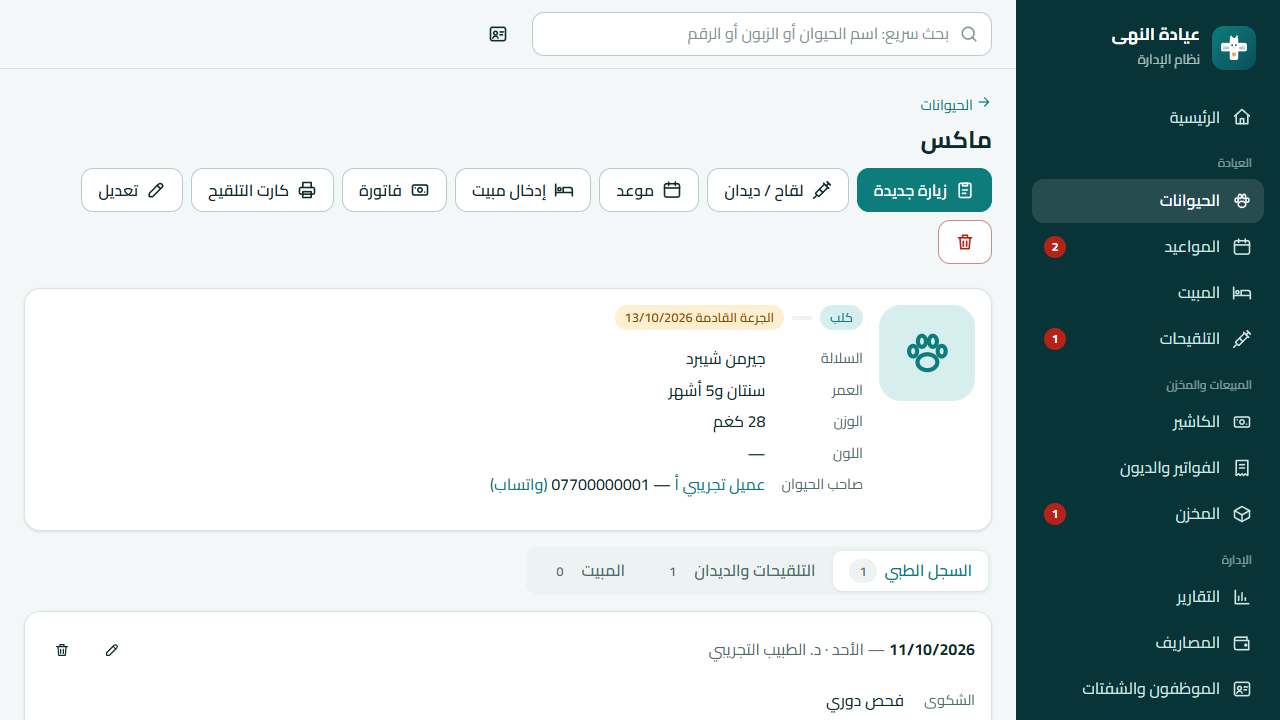Delete the 11/10/2026 visit record trash icon

coord(62,650)
